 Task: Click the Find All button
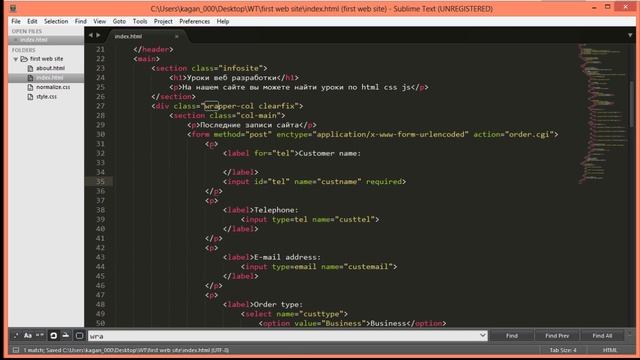pos(602,336)
